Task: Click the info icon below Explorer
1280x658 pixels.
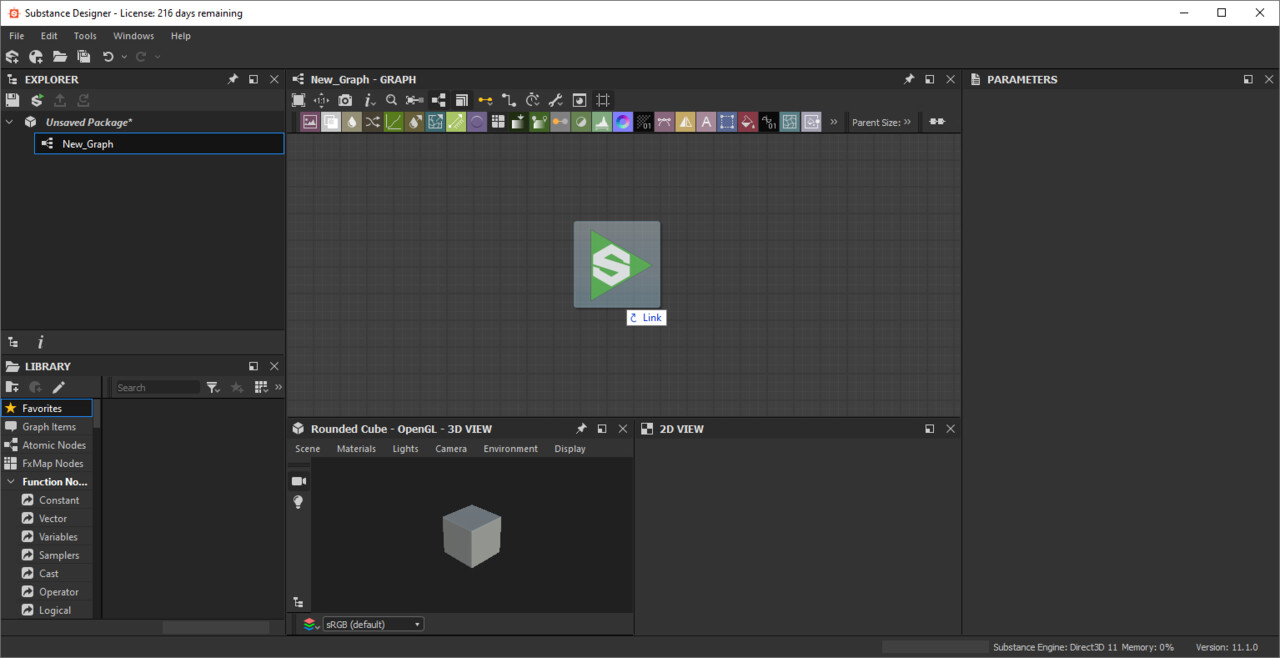Action: point(40,342)
